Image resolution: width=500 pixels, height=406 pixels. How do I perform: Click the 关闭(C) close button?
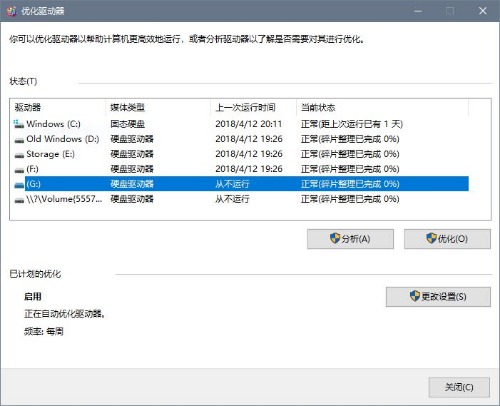point(459,387)
